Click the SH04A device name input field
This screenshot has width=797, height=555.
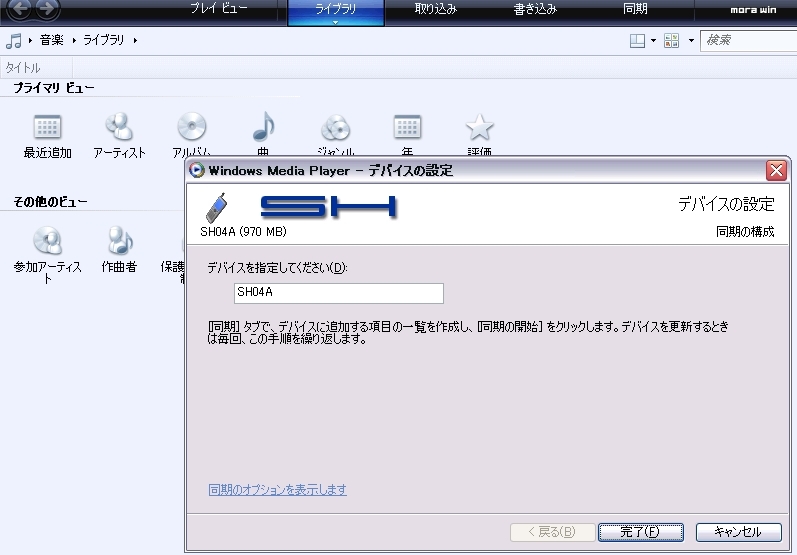coord(339,293)
